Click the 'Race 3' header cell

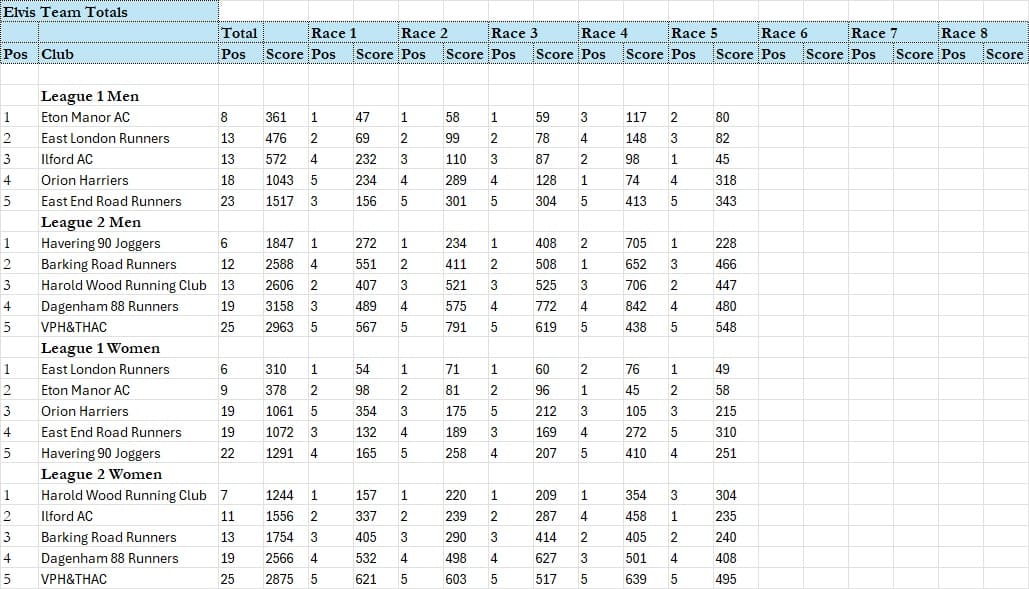click(x=533, y=33)
